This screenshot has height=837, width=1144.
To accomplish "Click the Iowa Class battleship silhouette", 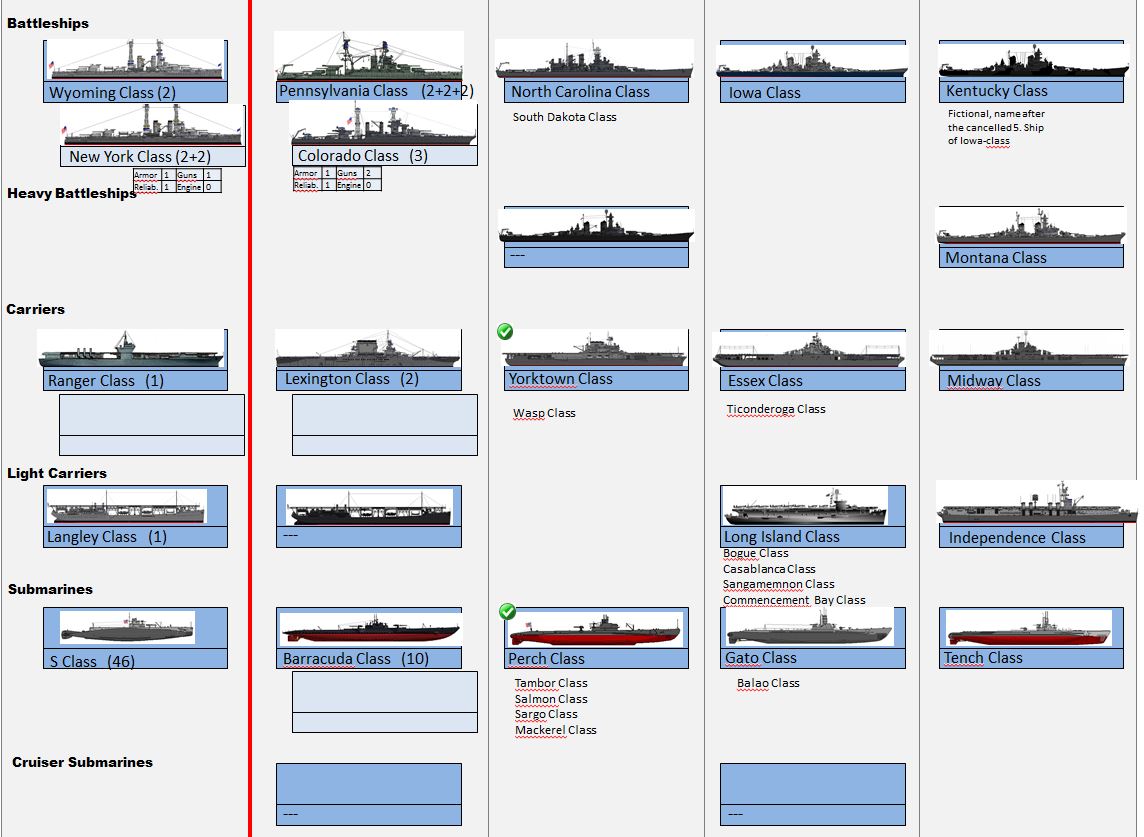I will pyautogui.click(x=811, y=62).
